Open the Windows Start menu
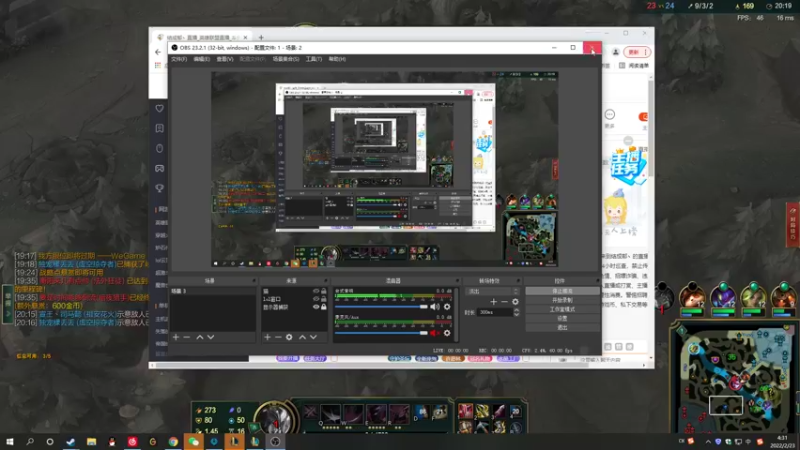The image size is (800, 450). tap(9, 442)
